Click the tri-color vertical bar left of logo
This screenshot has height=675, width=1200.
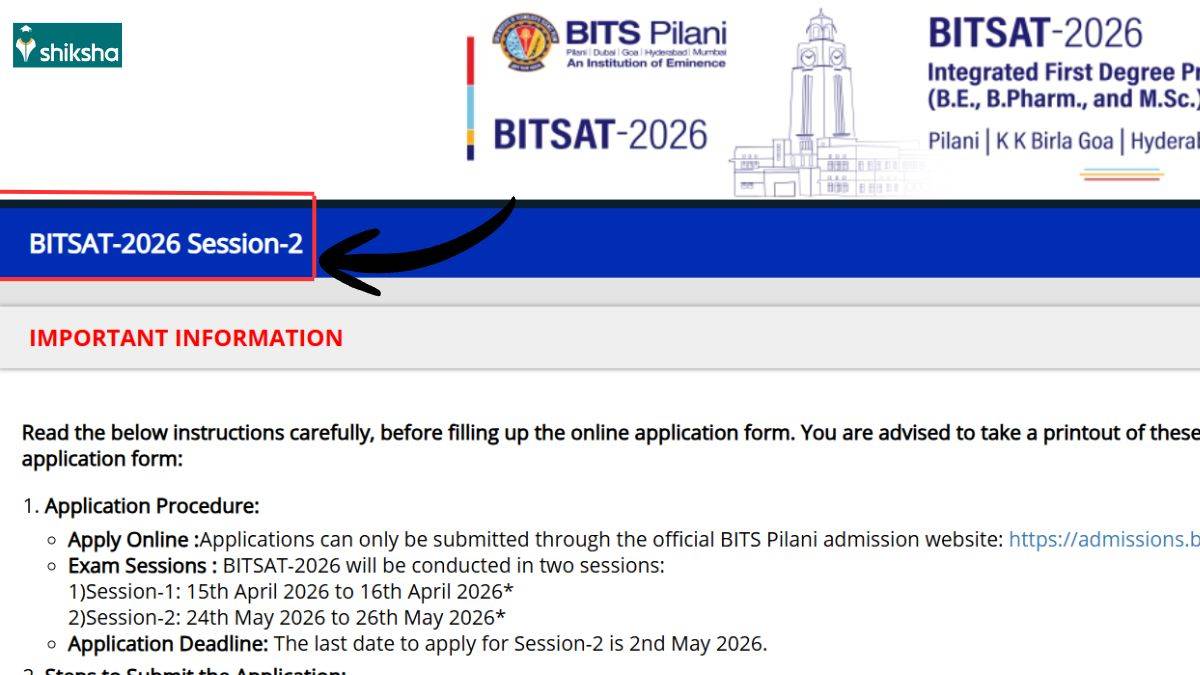[470, 98]
